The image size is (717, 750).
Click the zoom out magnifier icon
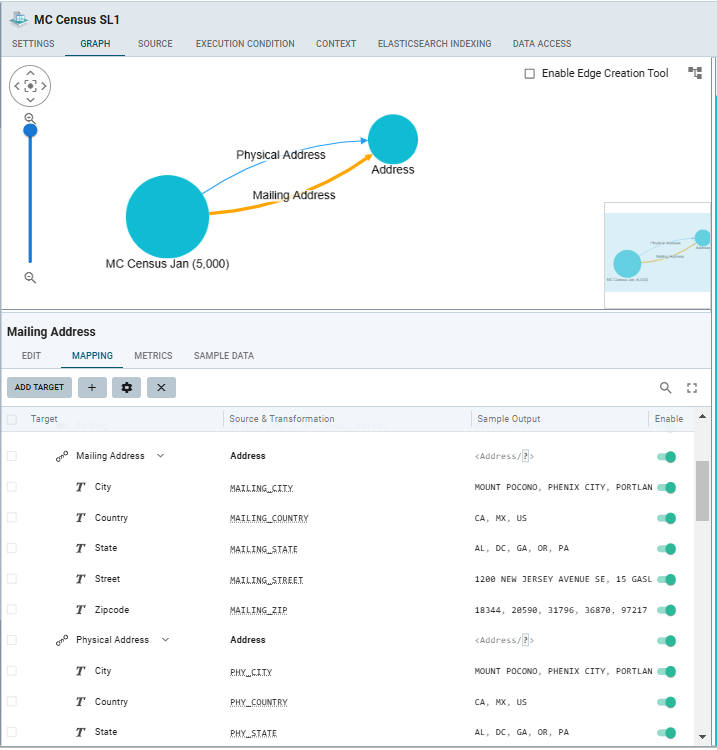[30, 278]
